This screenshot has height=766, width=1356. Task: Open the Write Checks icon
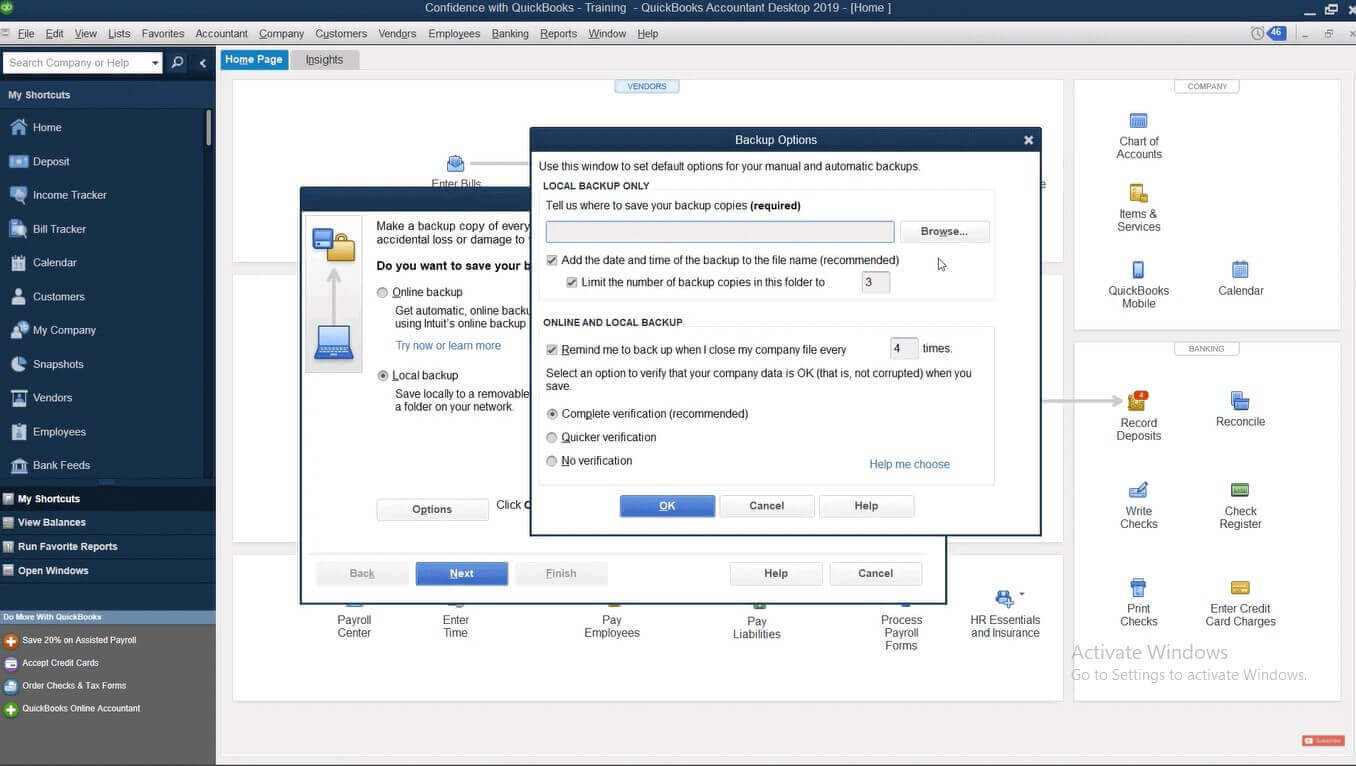point(1138,490)
